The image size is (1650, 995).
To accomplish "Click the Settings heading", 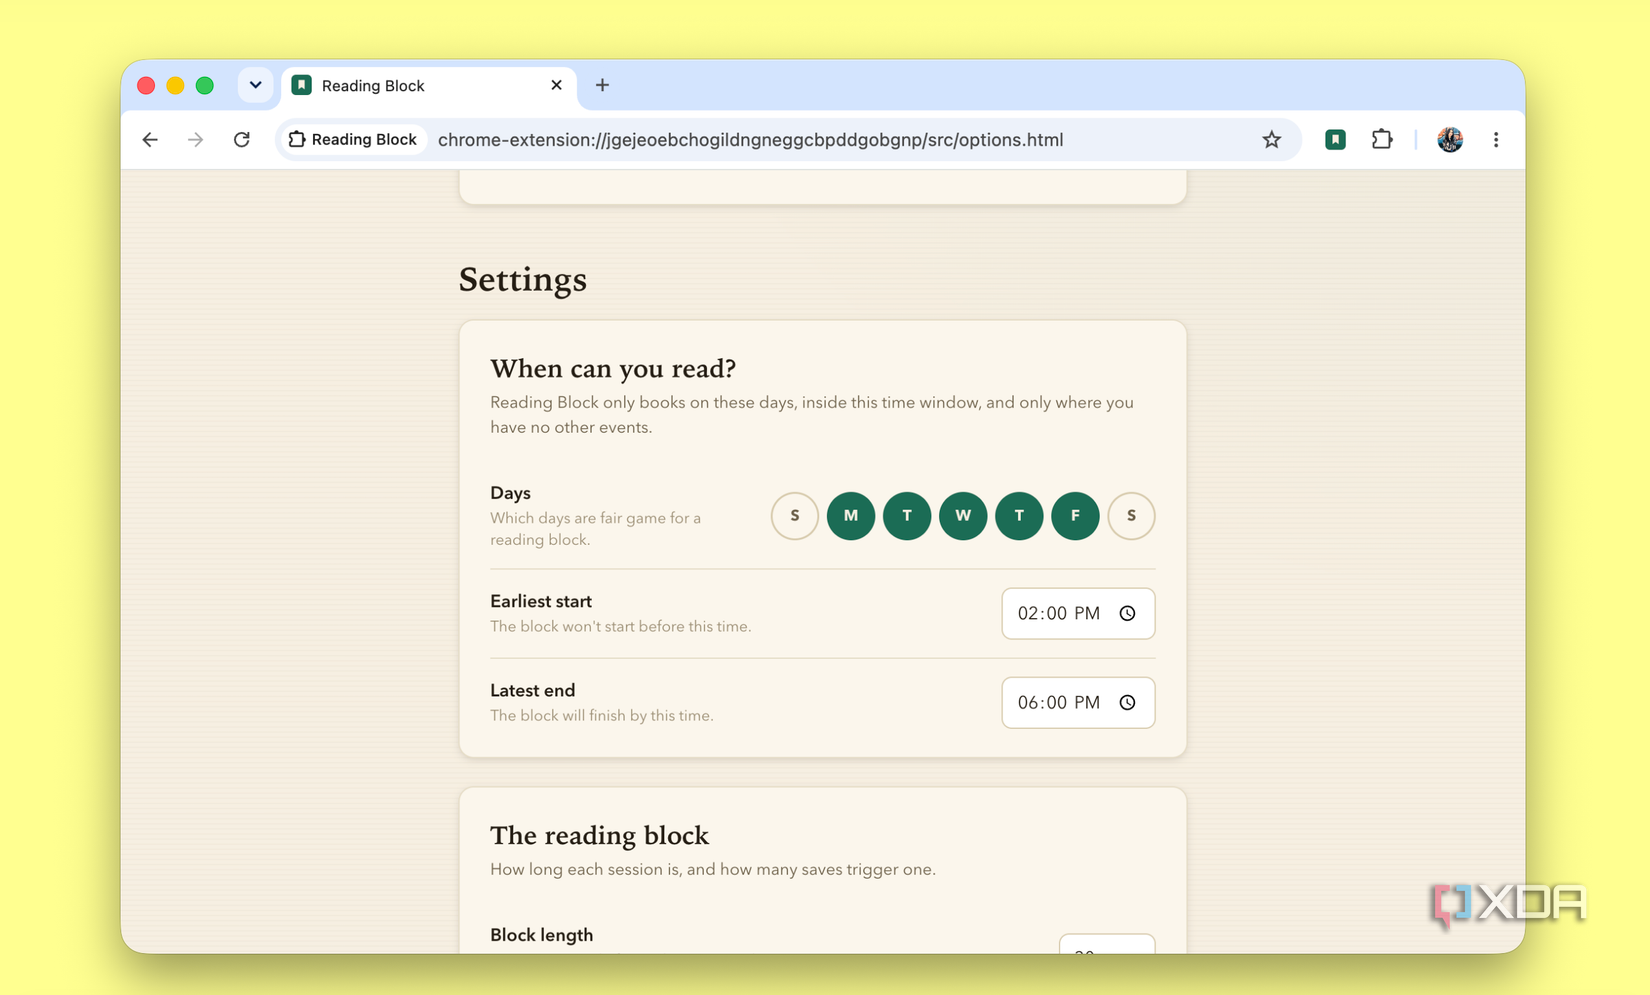I will pos(523,280).
